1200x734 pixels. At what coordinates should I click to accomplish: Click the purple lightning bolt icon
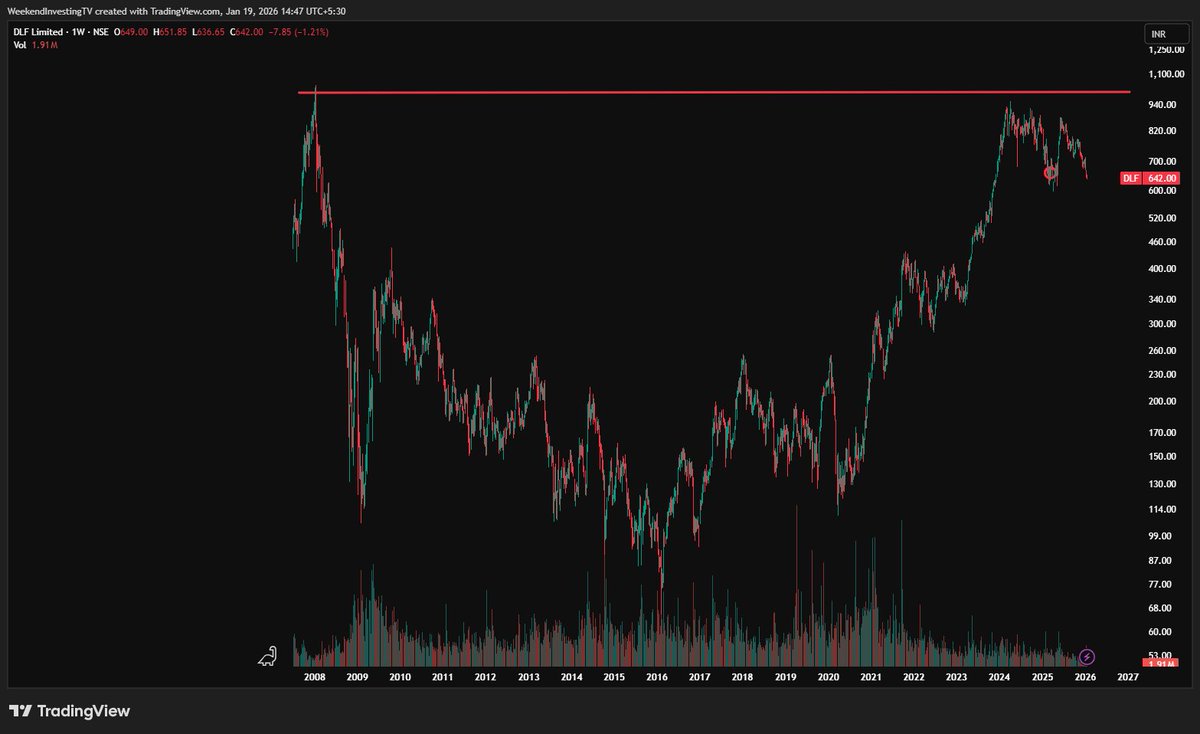pos(1088,657)
